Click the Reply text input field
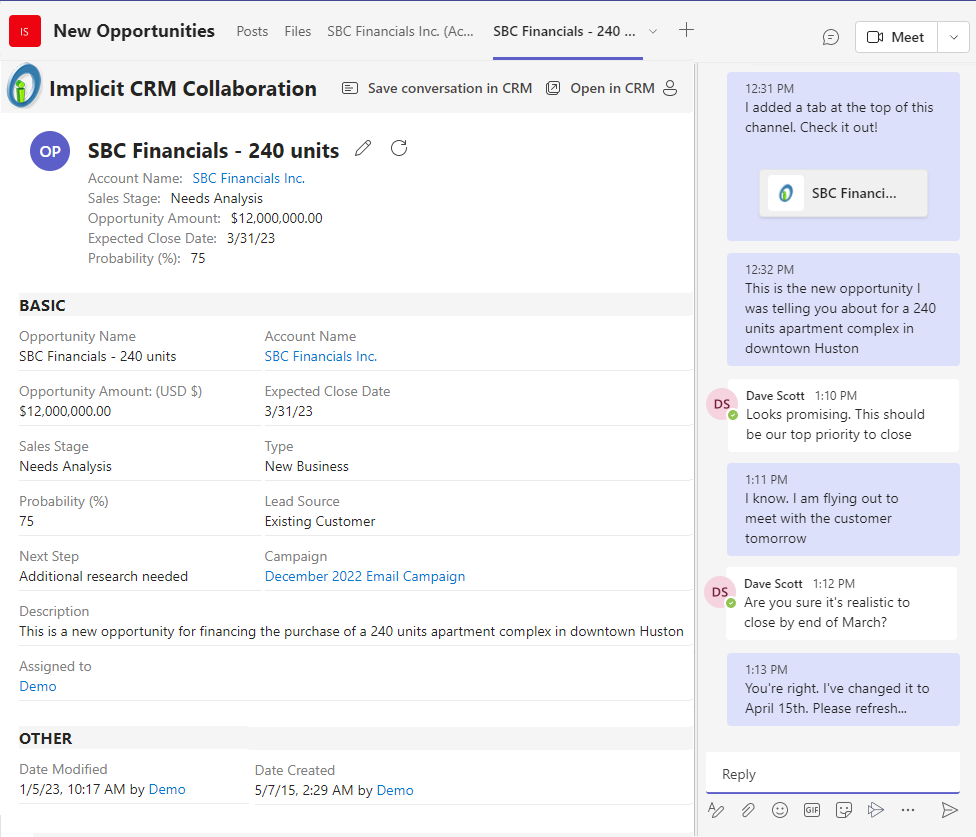 click(x=832, y=774)
